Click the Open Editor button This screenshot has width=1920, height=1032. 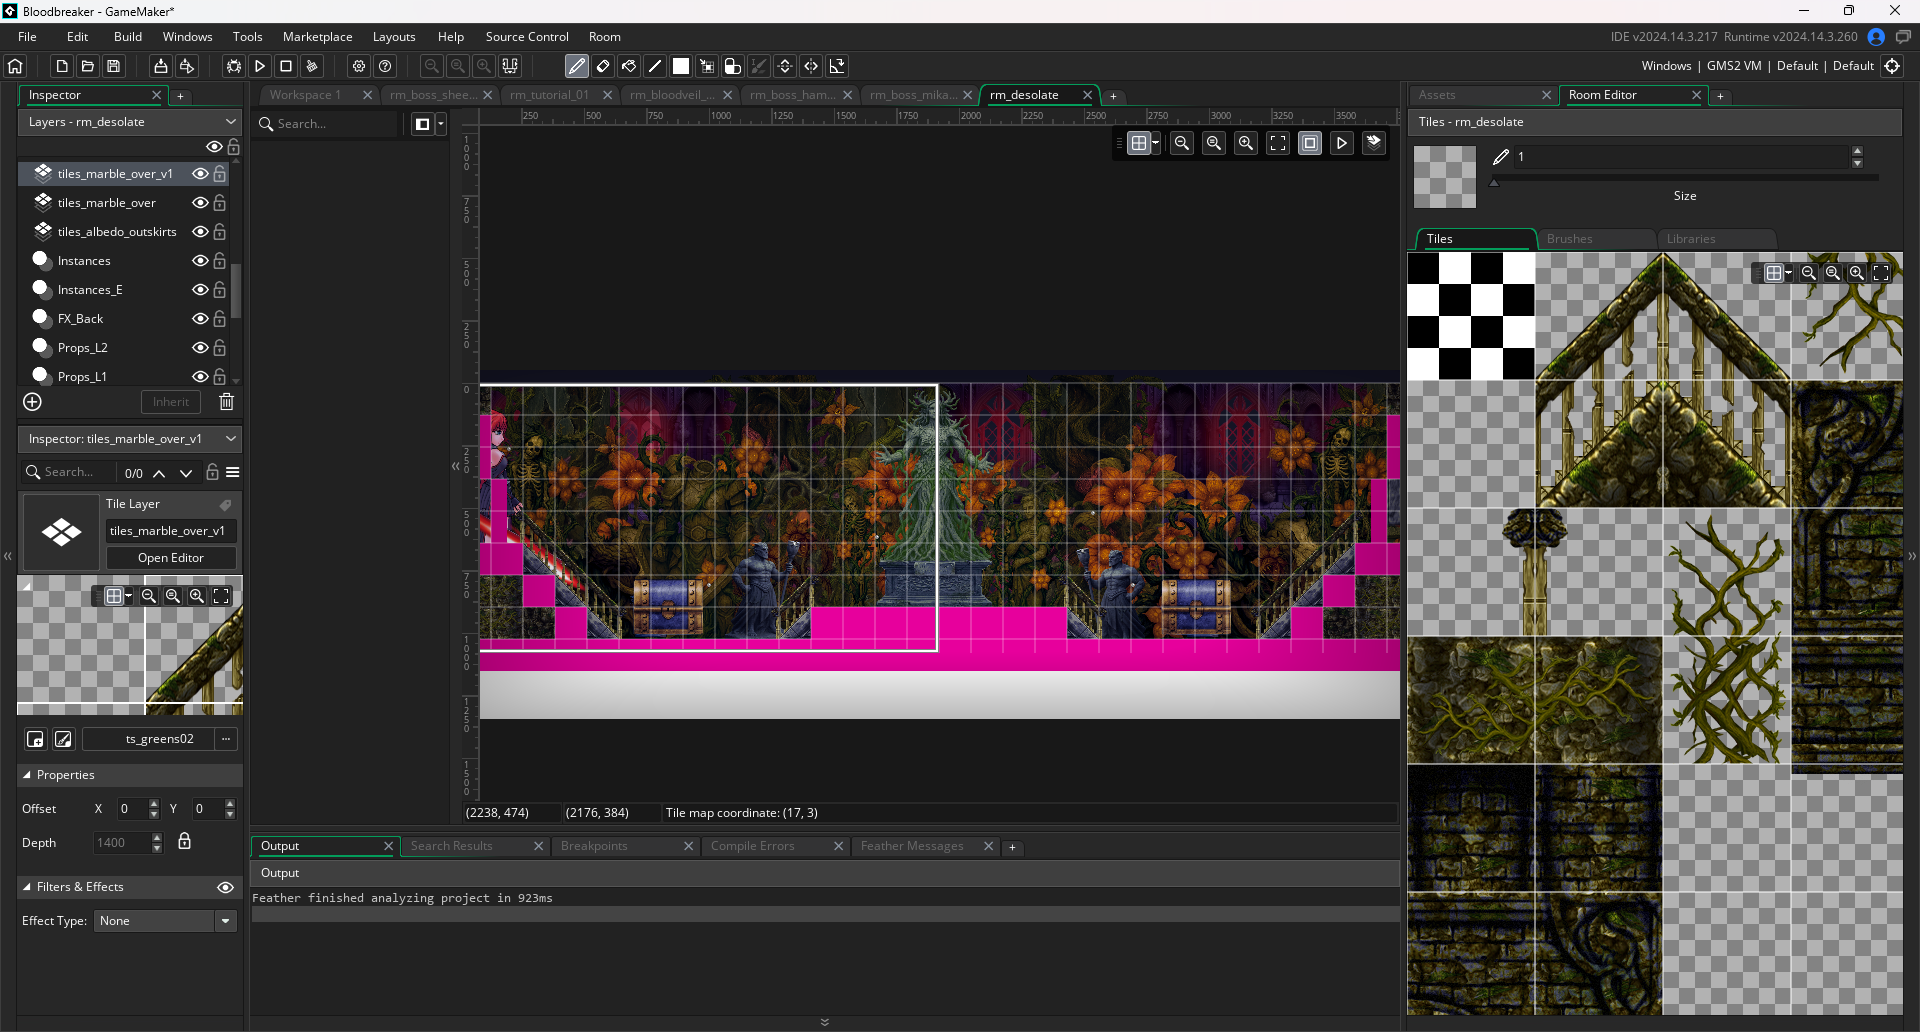point(171,558)
